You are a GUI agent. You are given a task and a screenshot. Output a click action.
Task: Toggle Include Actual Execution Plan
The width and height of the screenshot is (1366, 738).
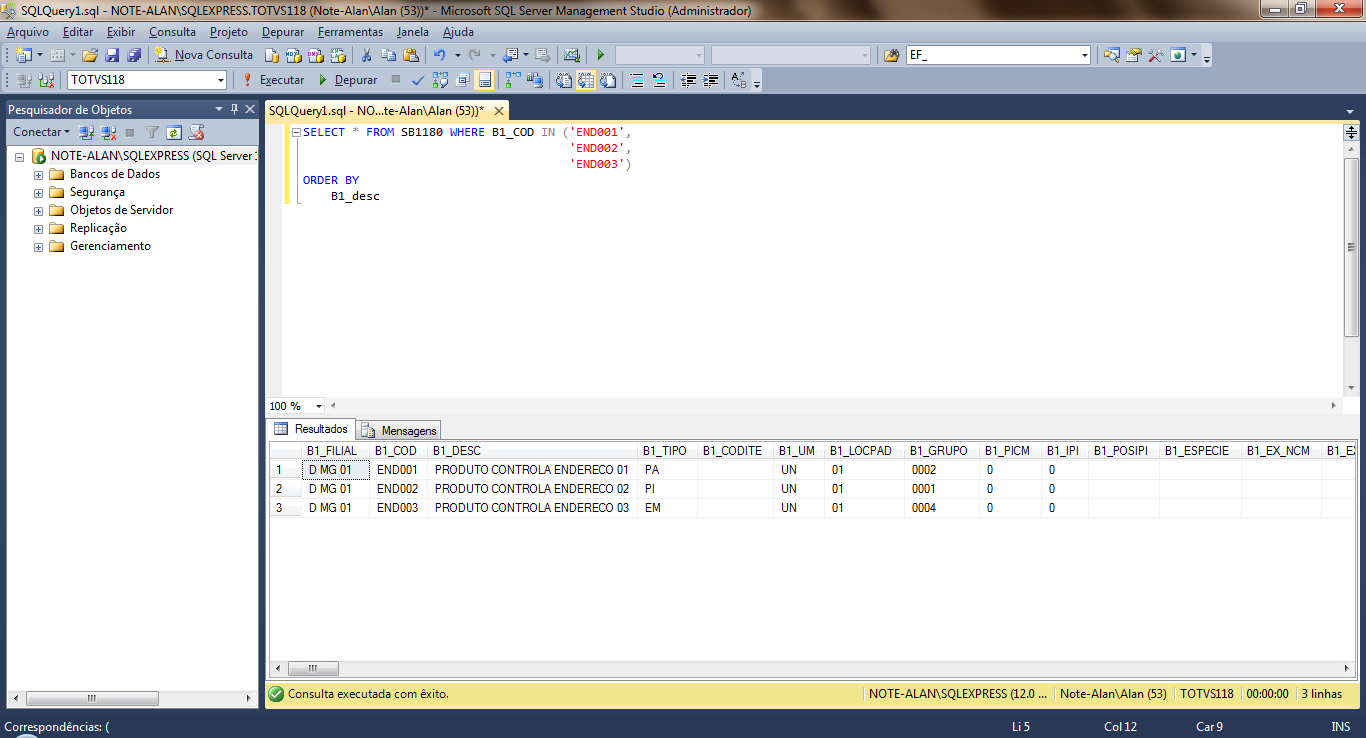(x=513, y=80)
